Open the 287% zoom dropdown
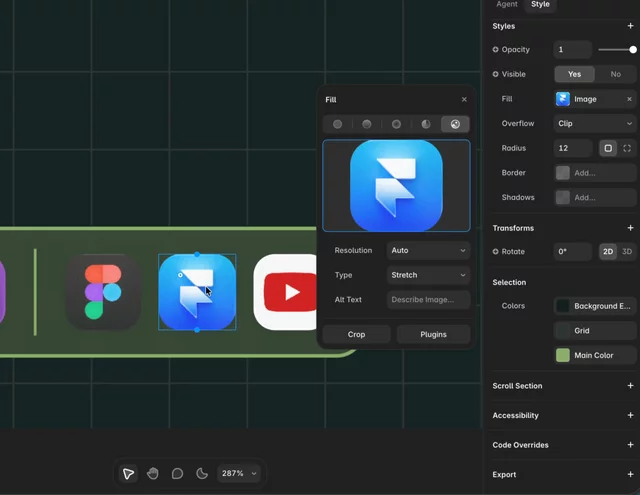The height and width of the screenshot is (495, 640). [239, 473]
